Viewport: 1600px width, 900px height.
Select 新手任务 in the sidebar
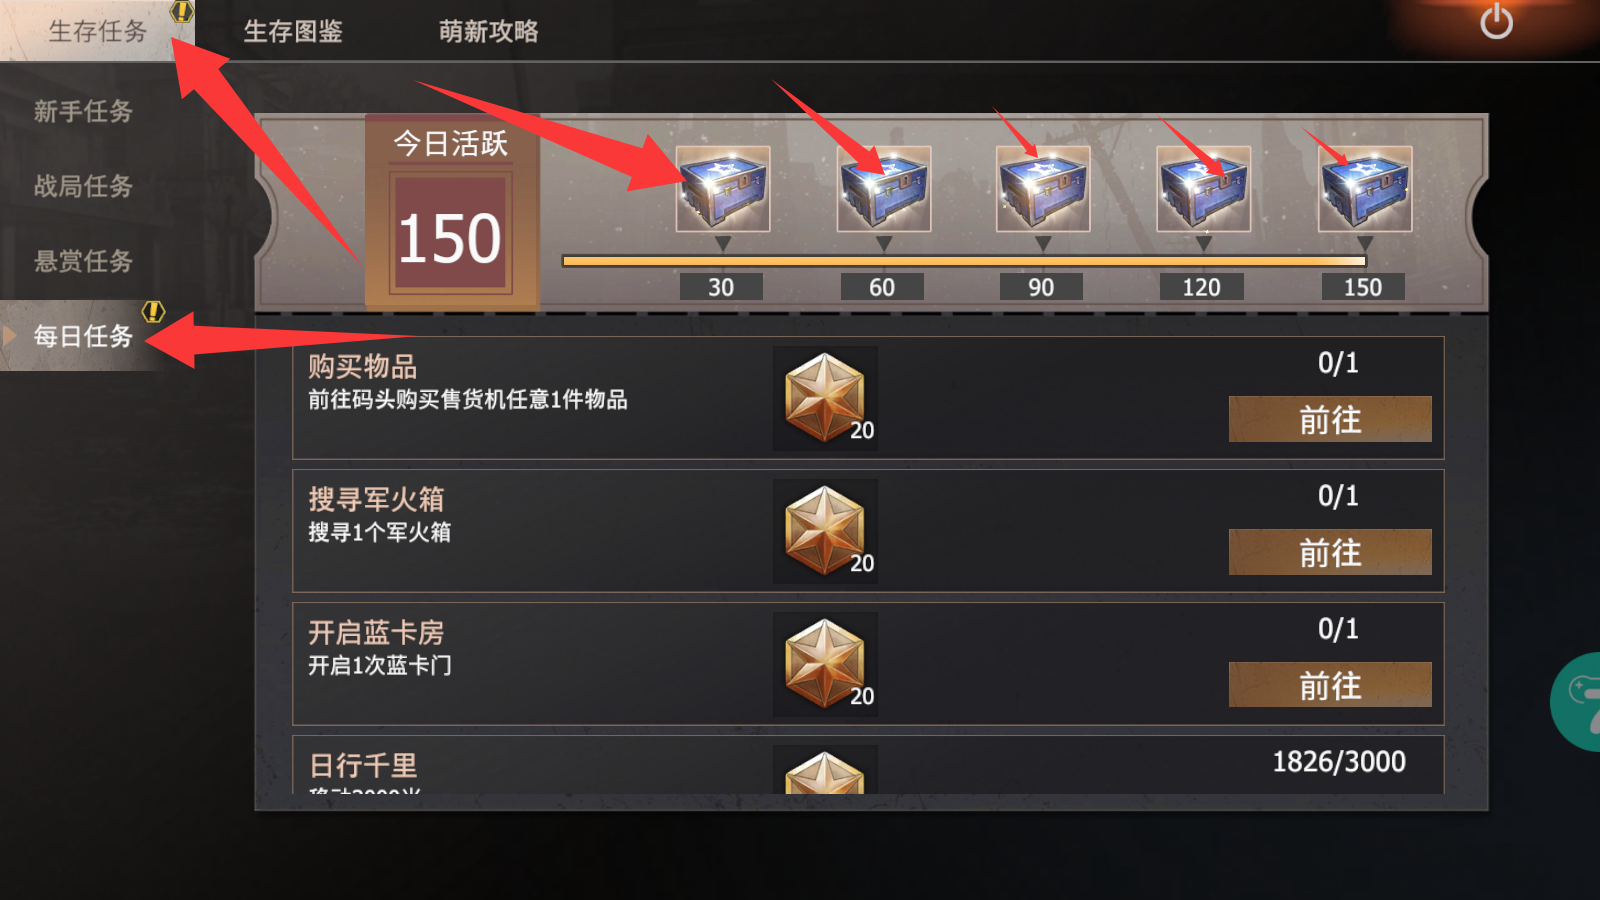pos(83,111)
